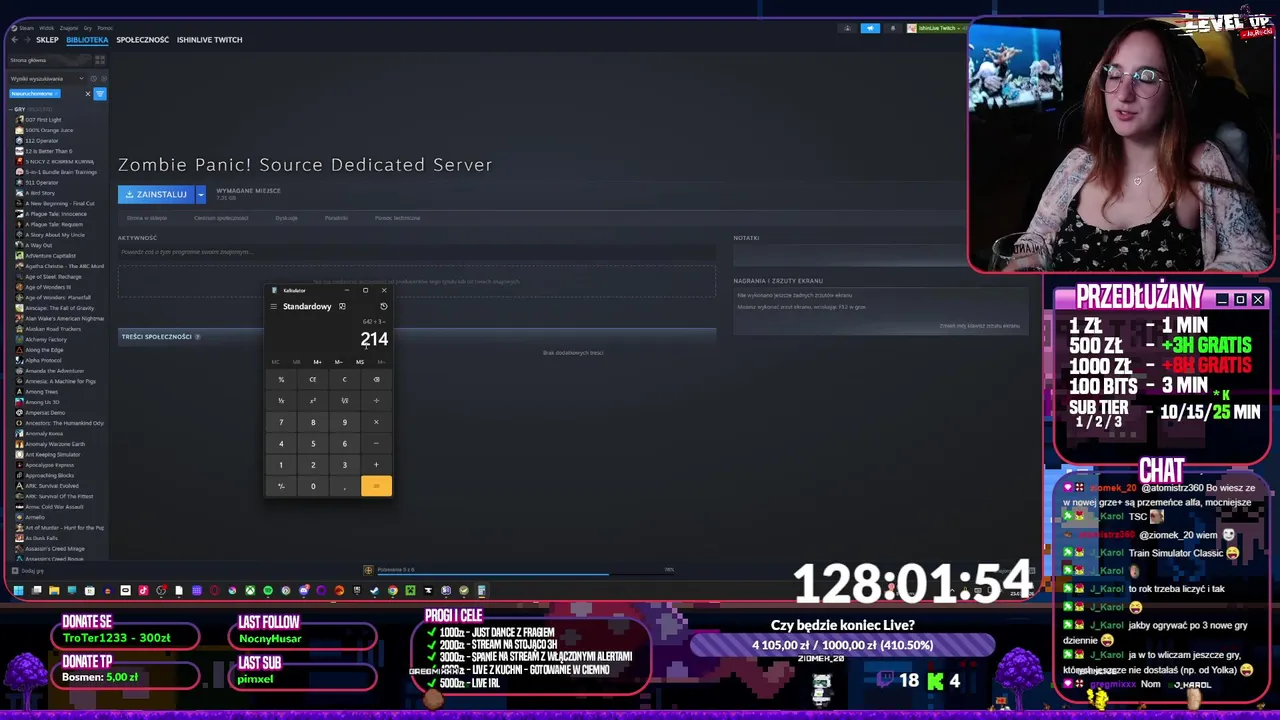Click calculator square x² key
The height and width of the screenshot is (720, 1280).
[x=313, y=401]
